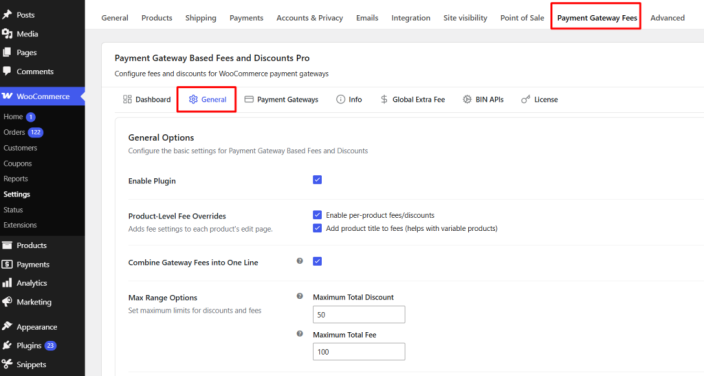
Task: Click the Products archive icon
Action: click(x=7, y=245)
